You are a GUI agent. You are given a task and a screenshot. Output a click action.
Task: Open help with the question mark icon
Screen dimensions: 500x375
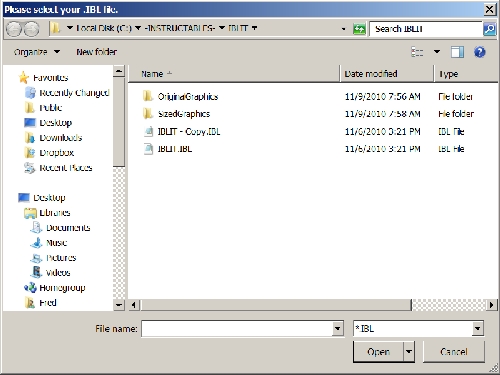point(480,52)
